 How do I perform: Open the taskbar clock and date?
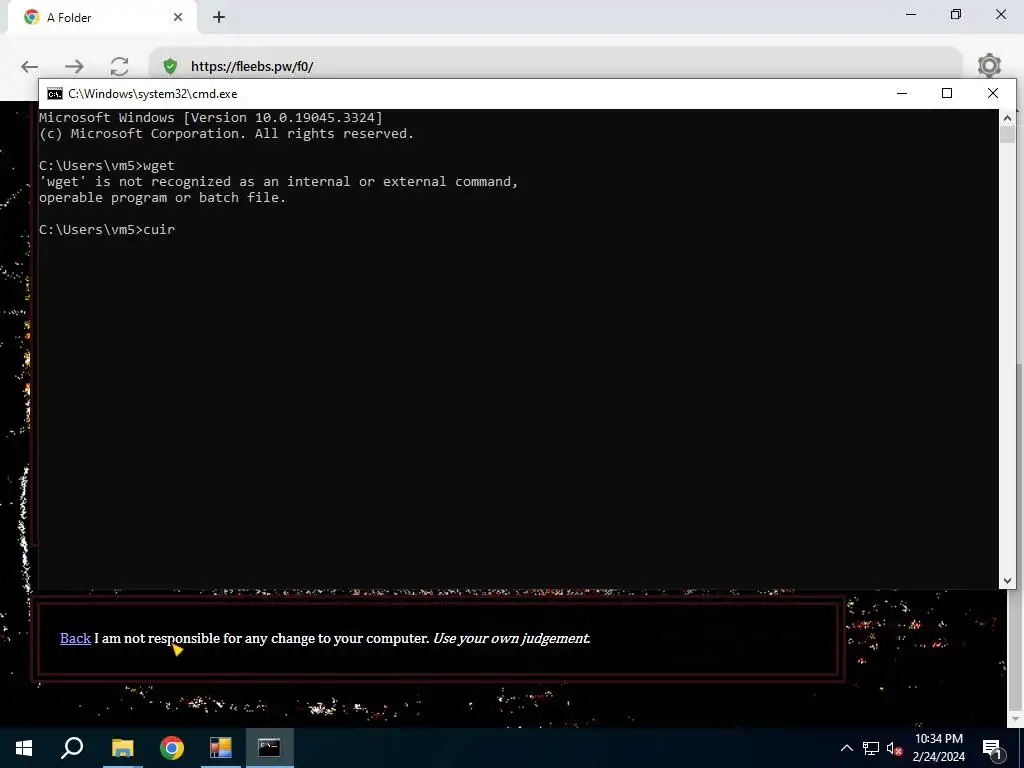(x=938, y=748)
